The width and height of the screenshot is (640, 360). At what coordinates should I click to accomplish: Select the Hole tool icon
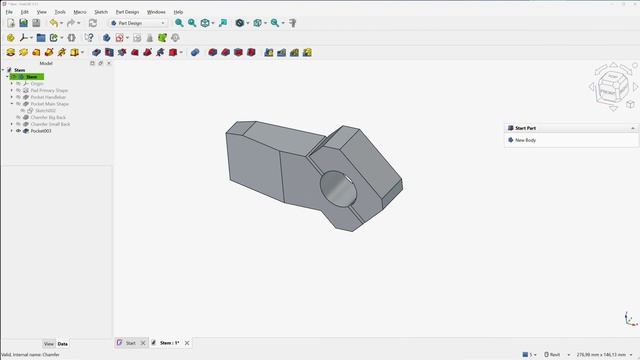tap(109, 52)
